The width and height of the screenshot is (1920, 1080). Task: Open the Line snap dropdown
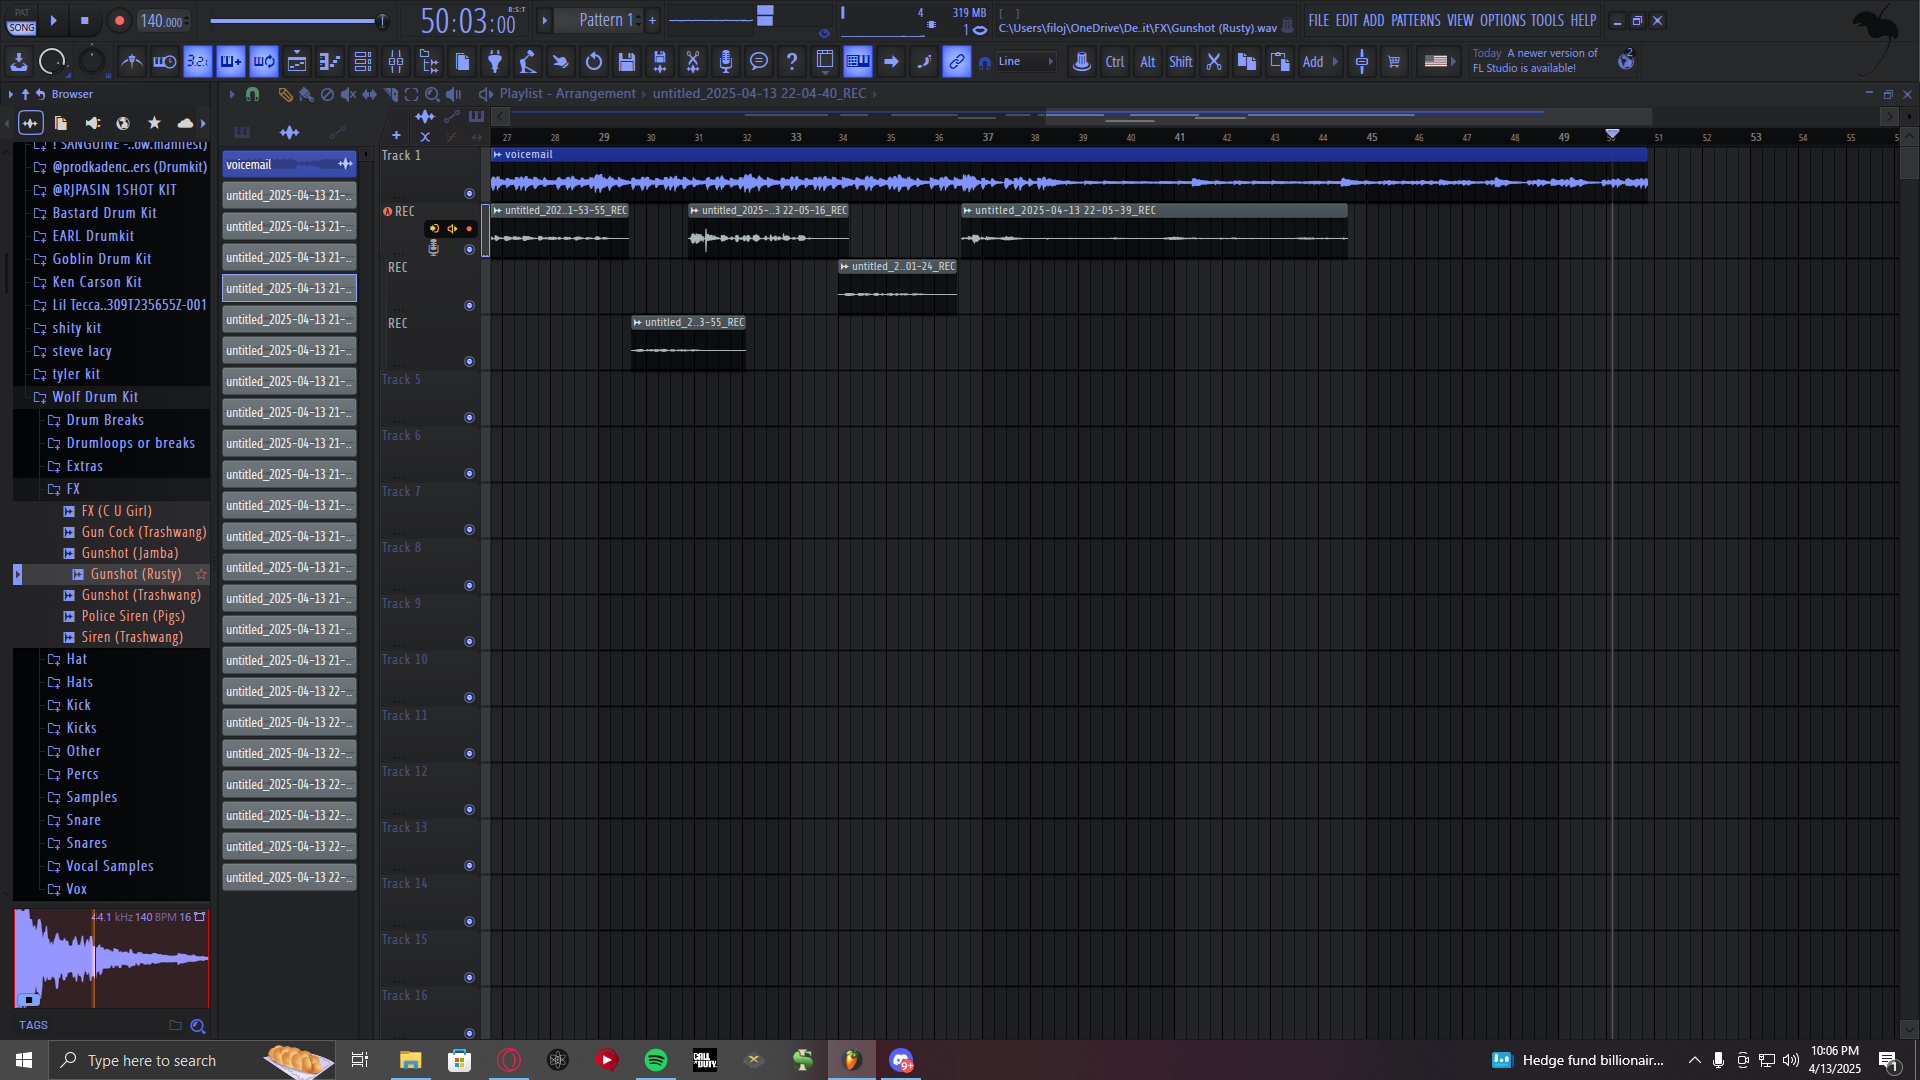1027,62
